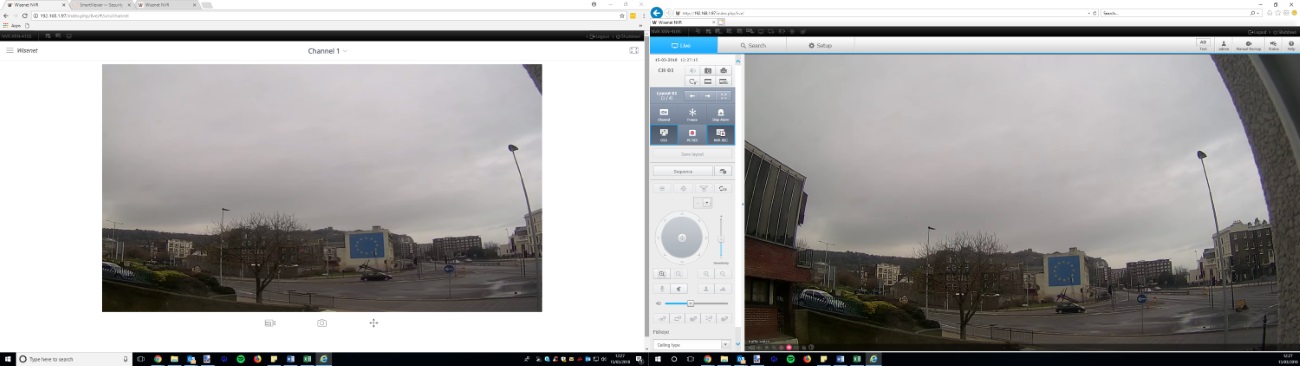
Task: Expand layout to full screen icon
Action: click(x=722, y=96)
